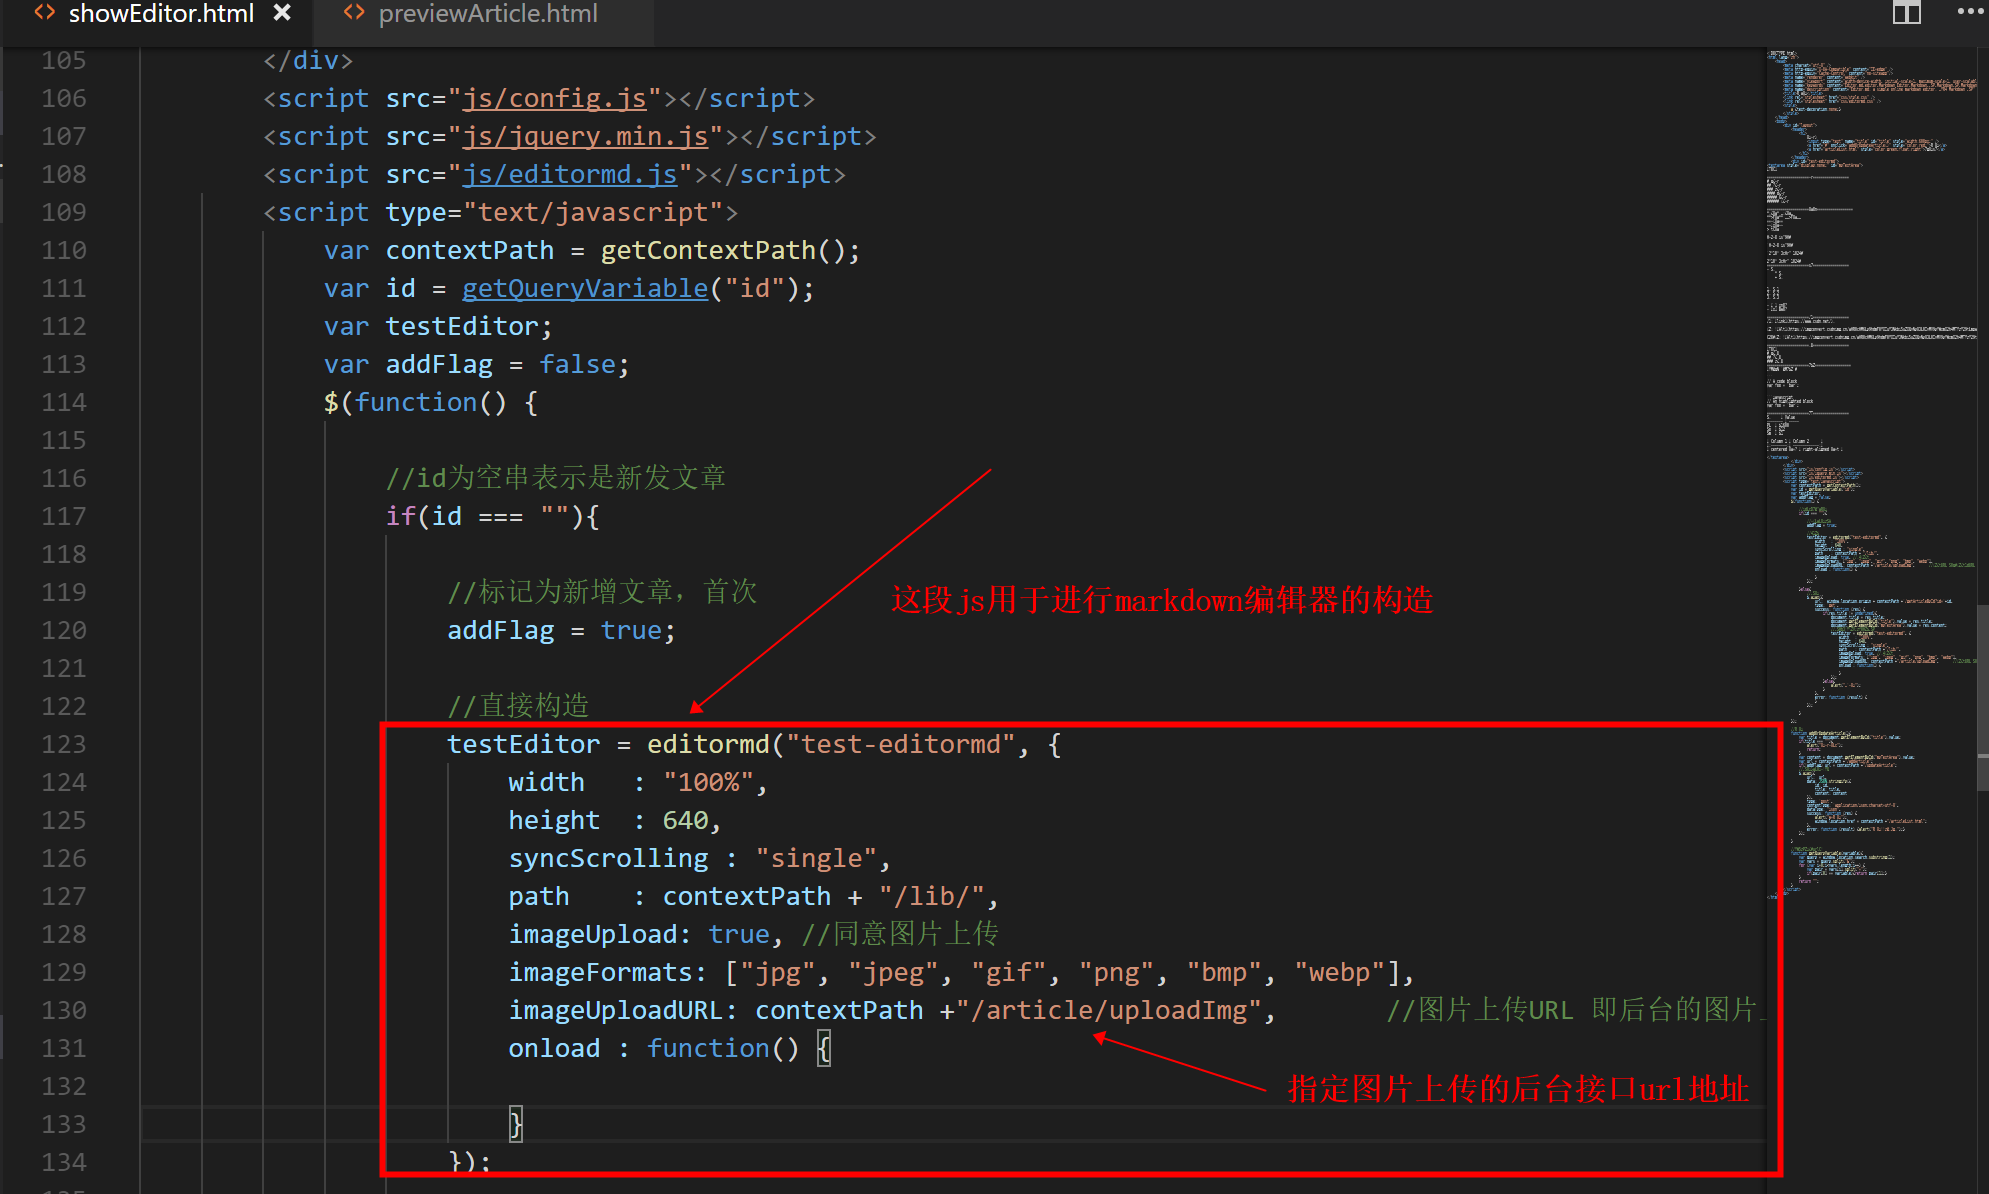Click the split editor icon
Screen dimensions: 1989x1194
point(1906,13)
